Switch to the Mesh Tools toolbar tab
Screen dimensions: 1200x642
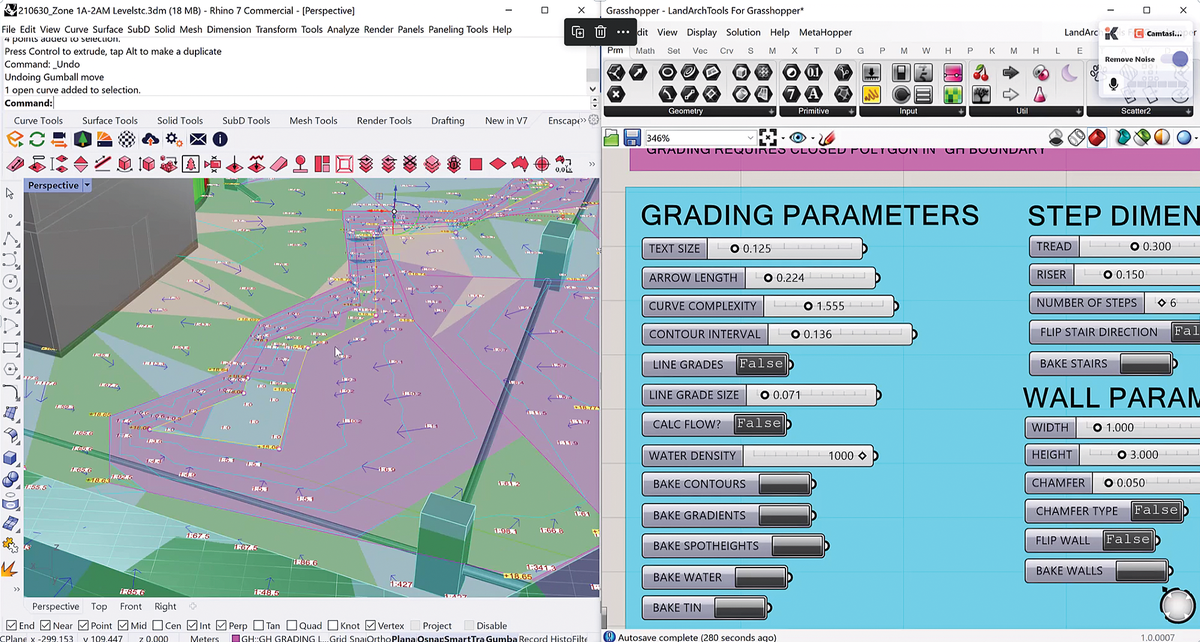pos(313,121)
